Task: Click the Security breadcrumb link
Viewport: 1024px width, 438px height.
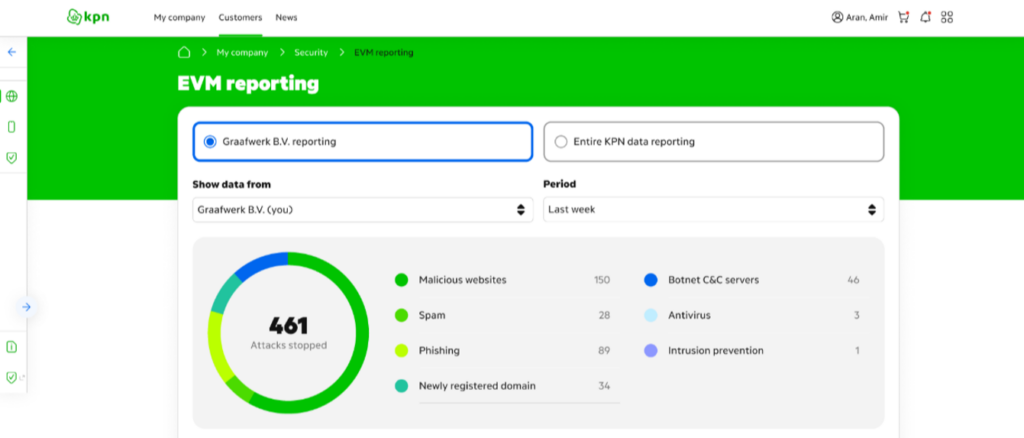Action: [x=311, y=52]
